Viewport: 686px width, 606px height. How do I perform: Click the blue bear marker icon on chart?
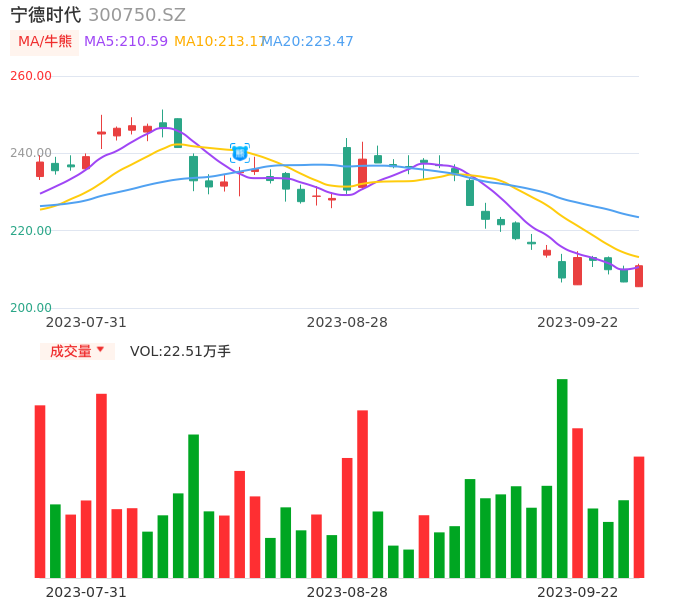tap(240, 153)
